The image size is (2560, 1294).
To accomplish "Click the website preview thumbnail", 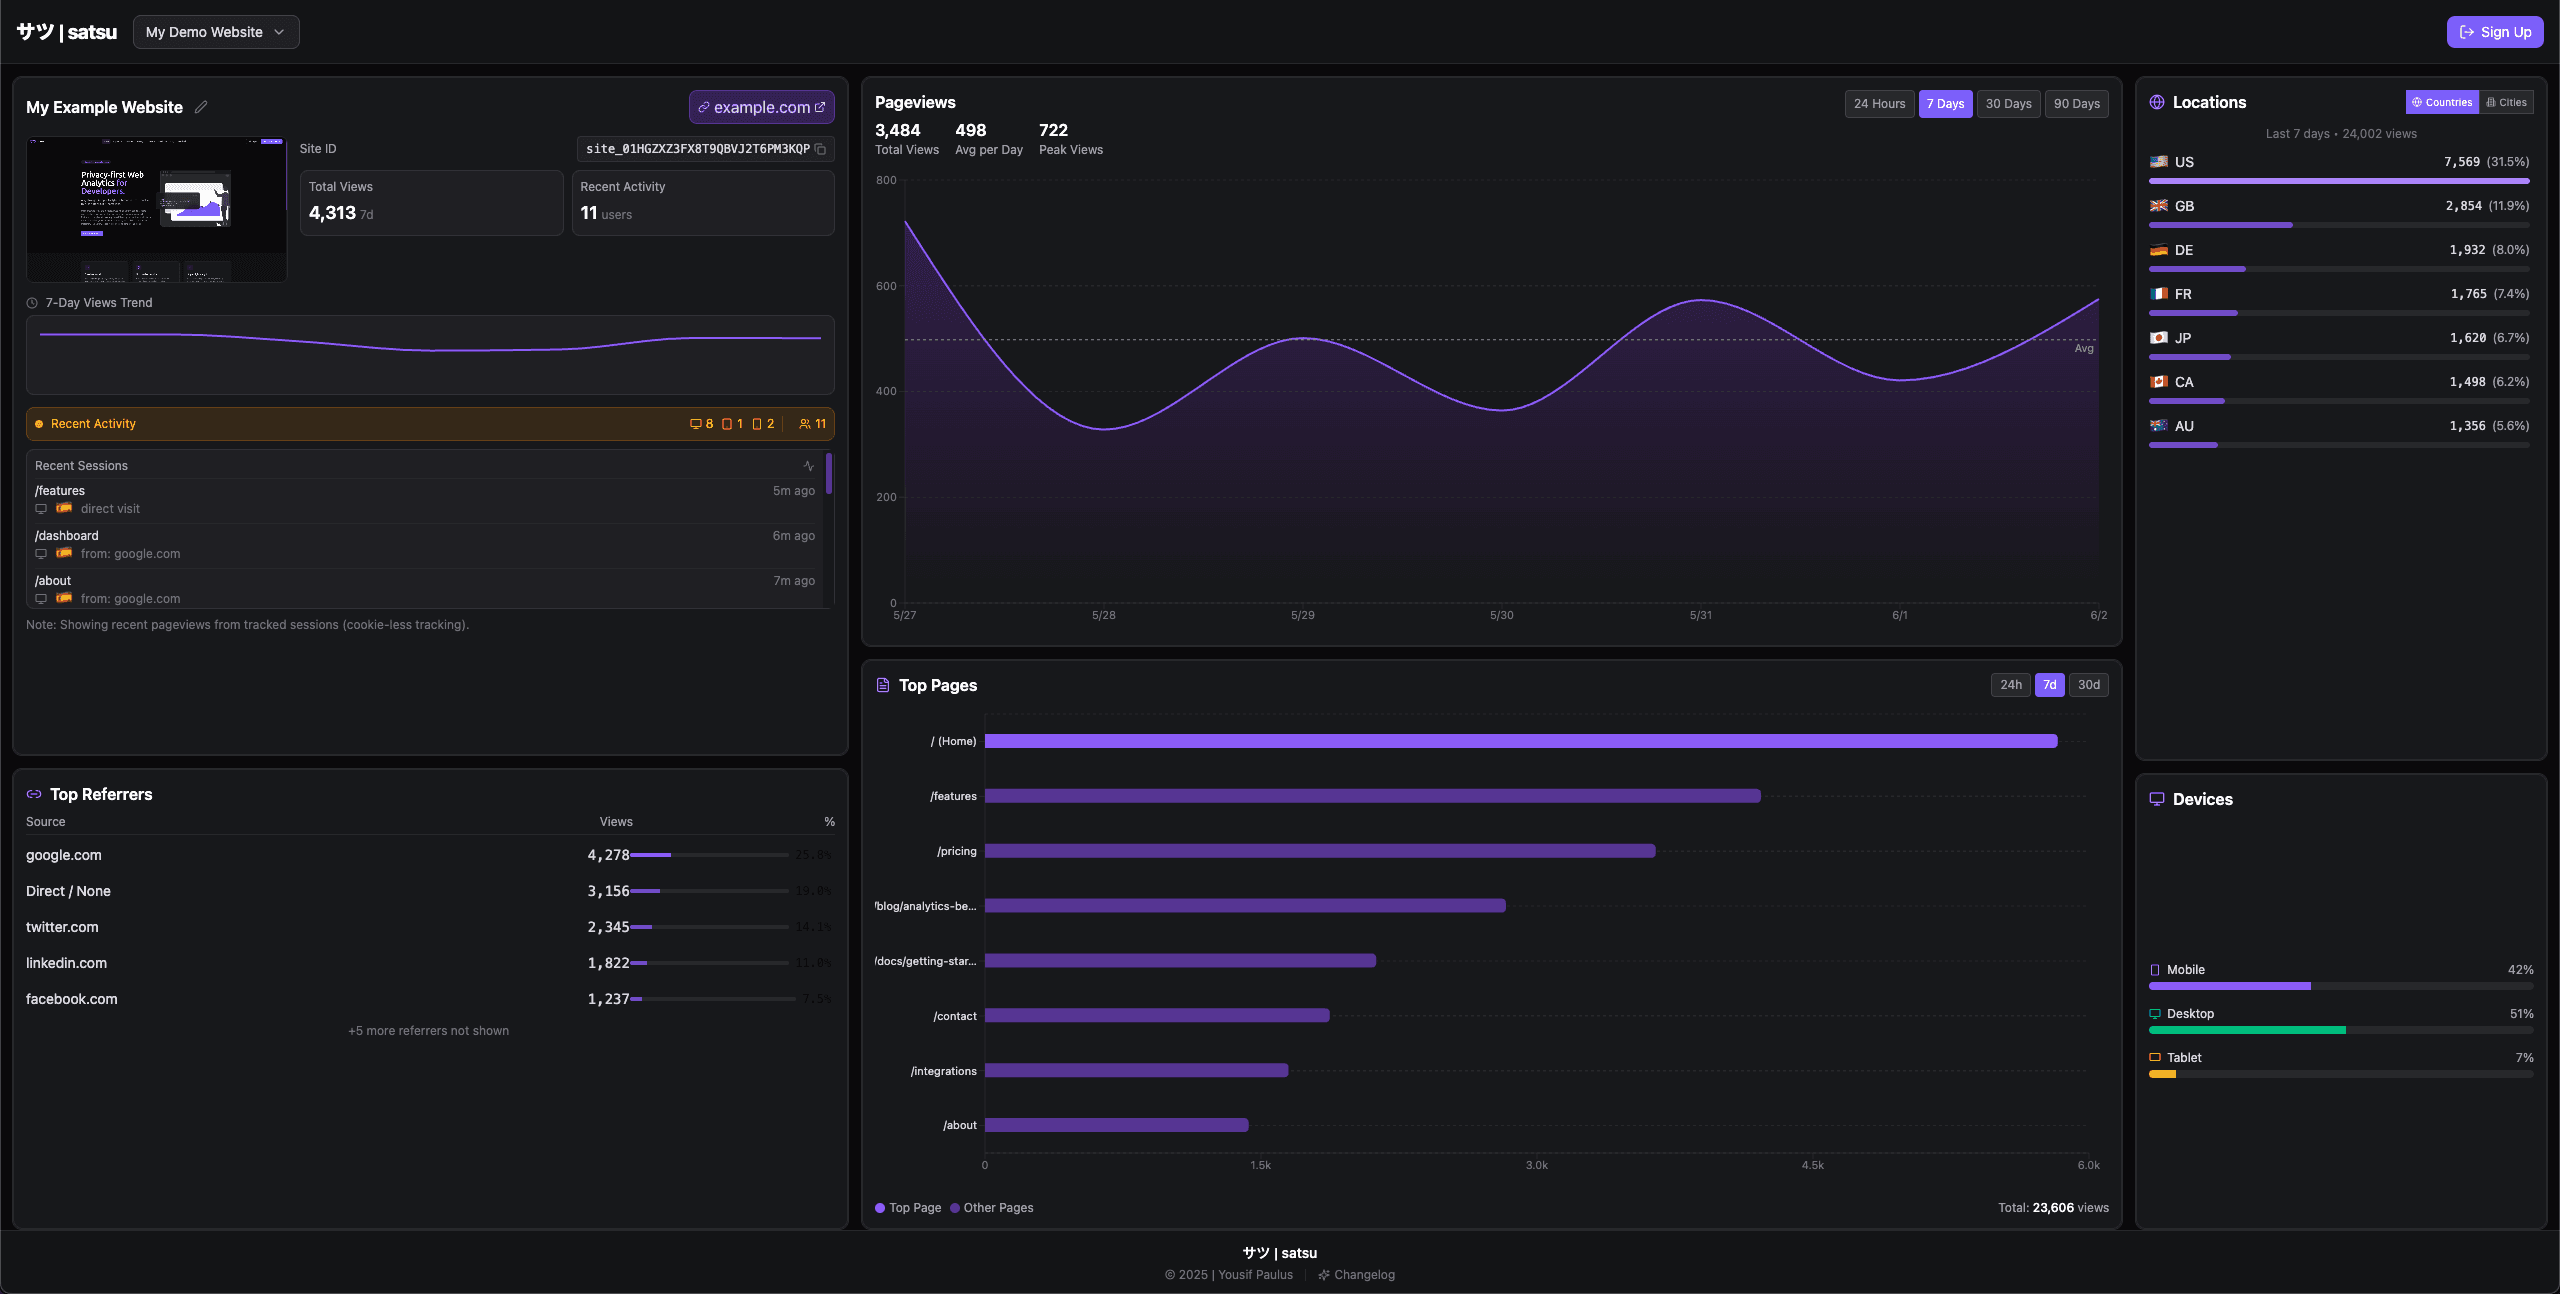I will pos(156,209).
